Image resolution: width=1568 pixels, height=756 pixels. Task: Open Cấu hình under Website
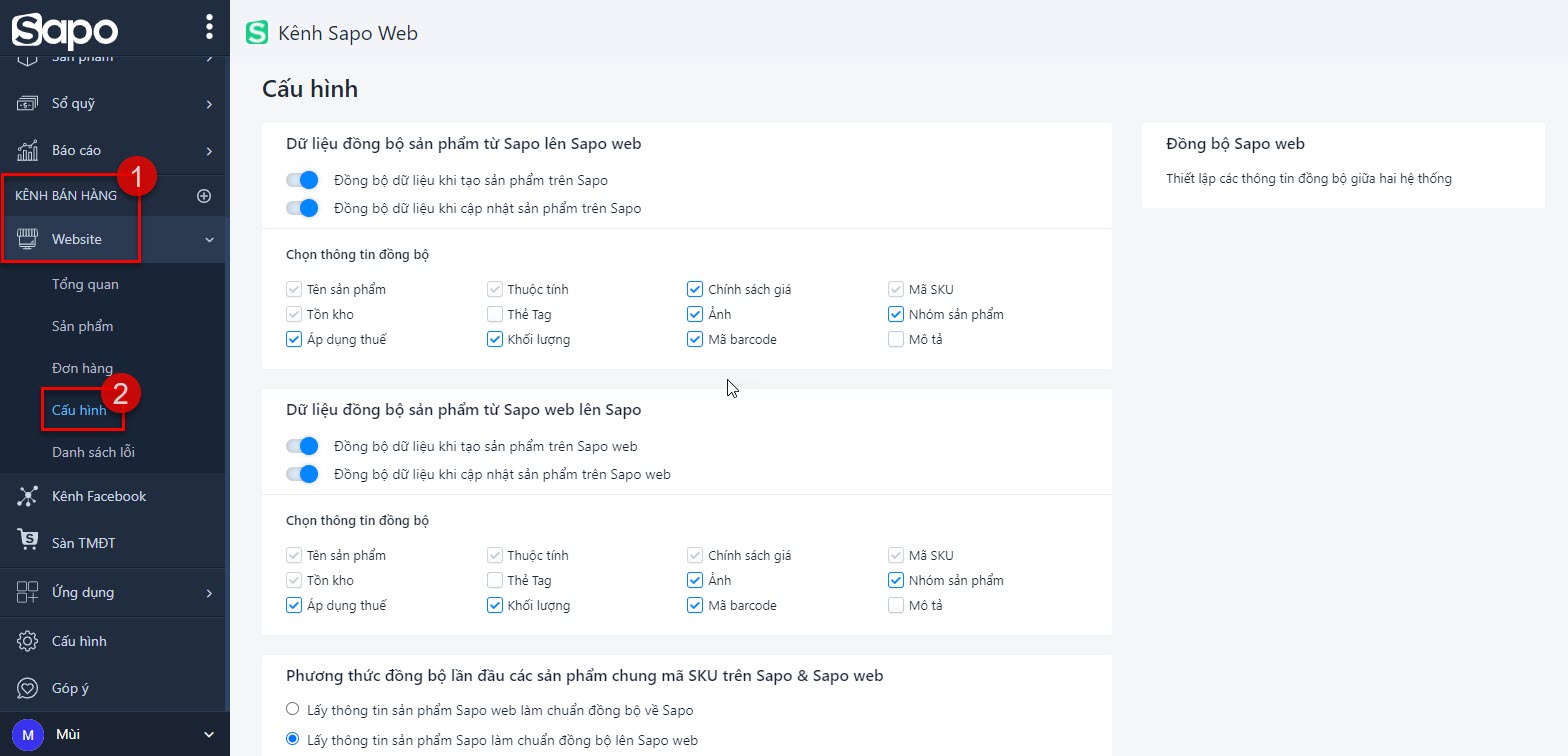click(x=79, y=410)
